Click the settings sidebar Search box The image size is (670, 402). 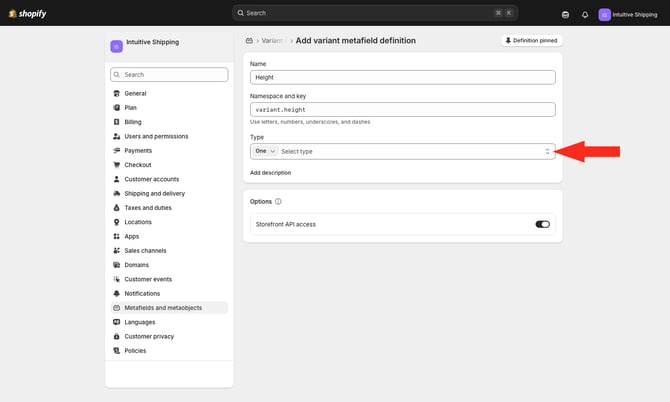[x=169, y=75]
